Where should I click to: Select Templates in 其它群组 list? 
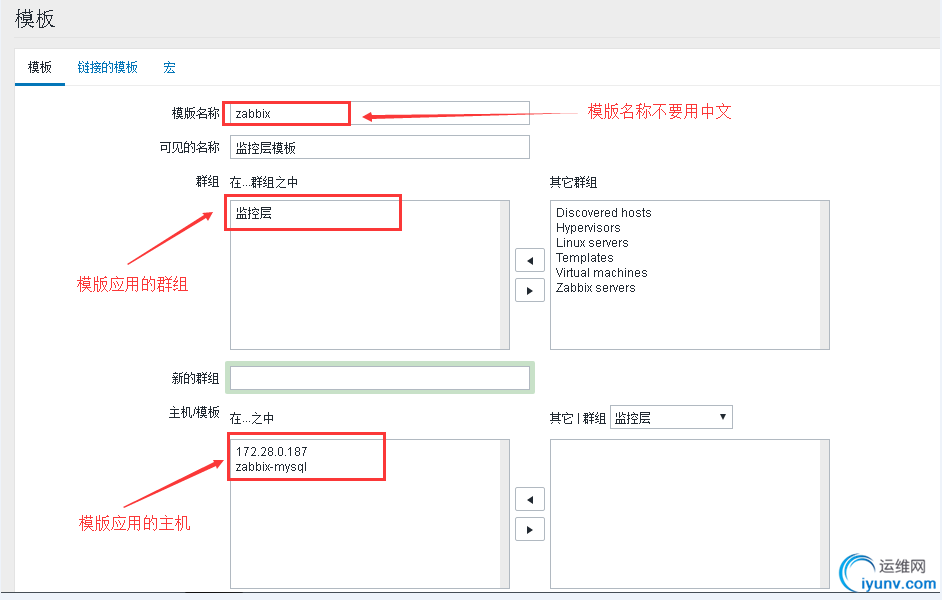(585, 258)
